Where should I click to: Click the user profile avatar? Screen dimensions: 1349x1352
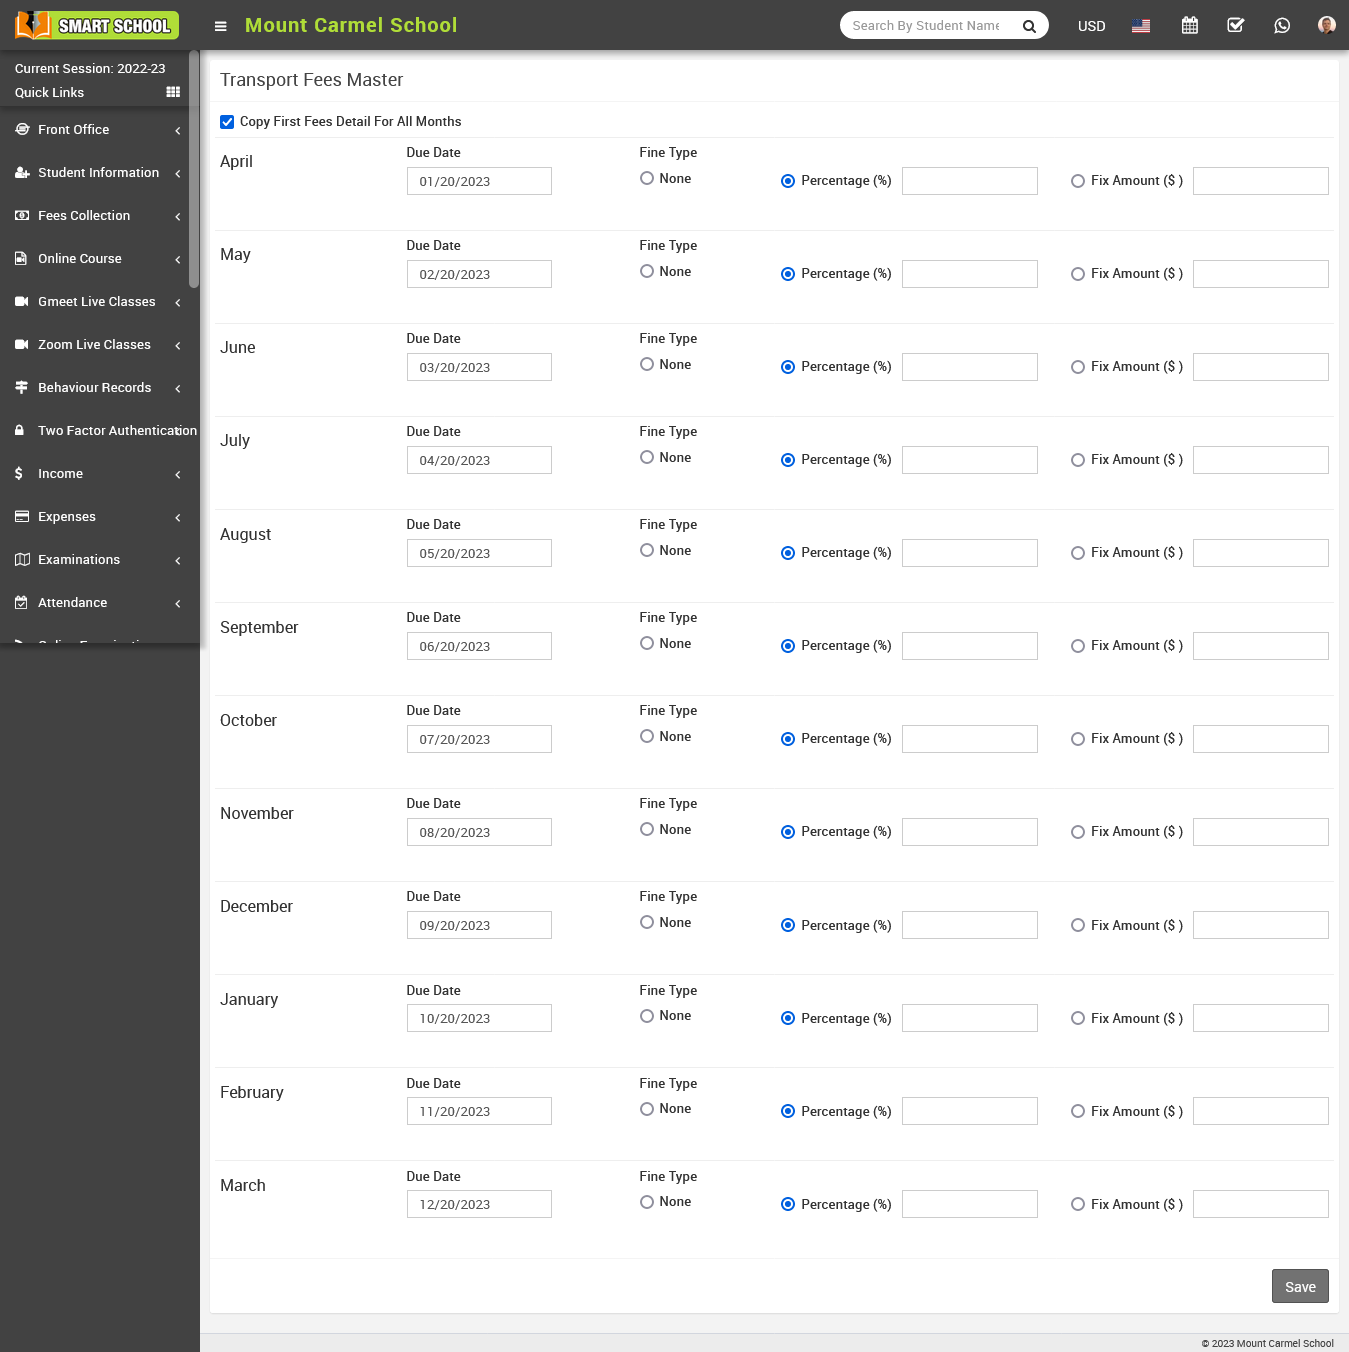coord(1326,26)
